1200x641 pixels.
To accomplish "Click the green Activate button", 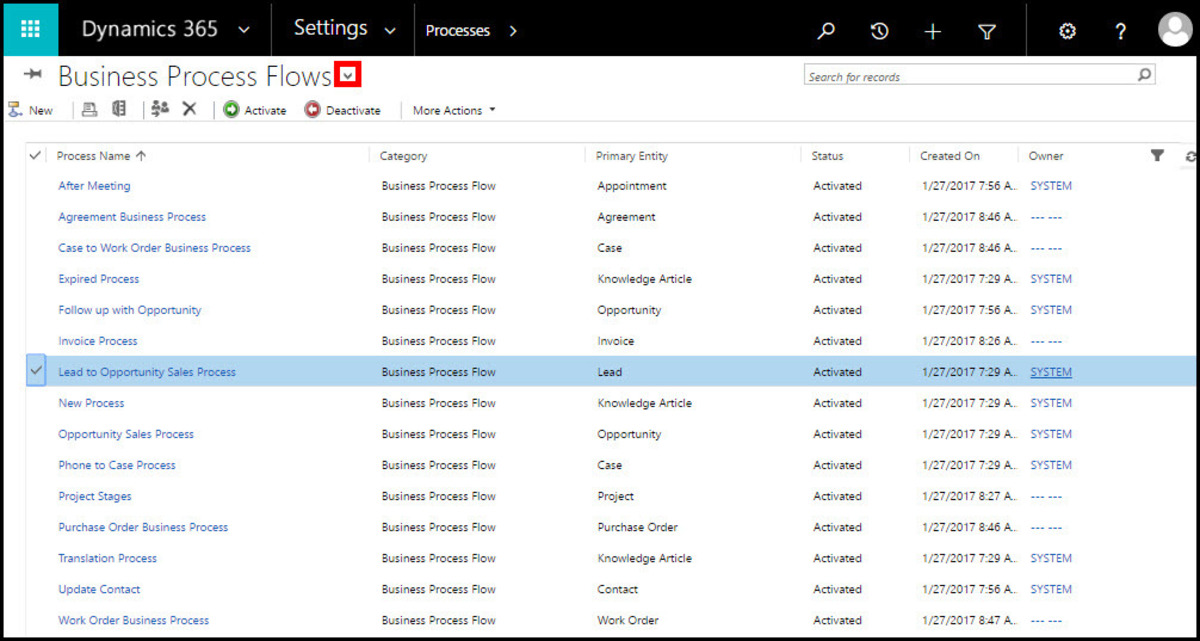I will (x=255, y=110).
